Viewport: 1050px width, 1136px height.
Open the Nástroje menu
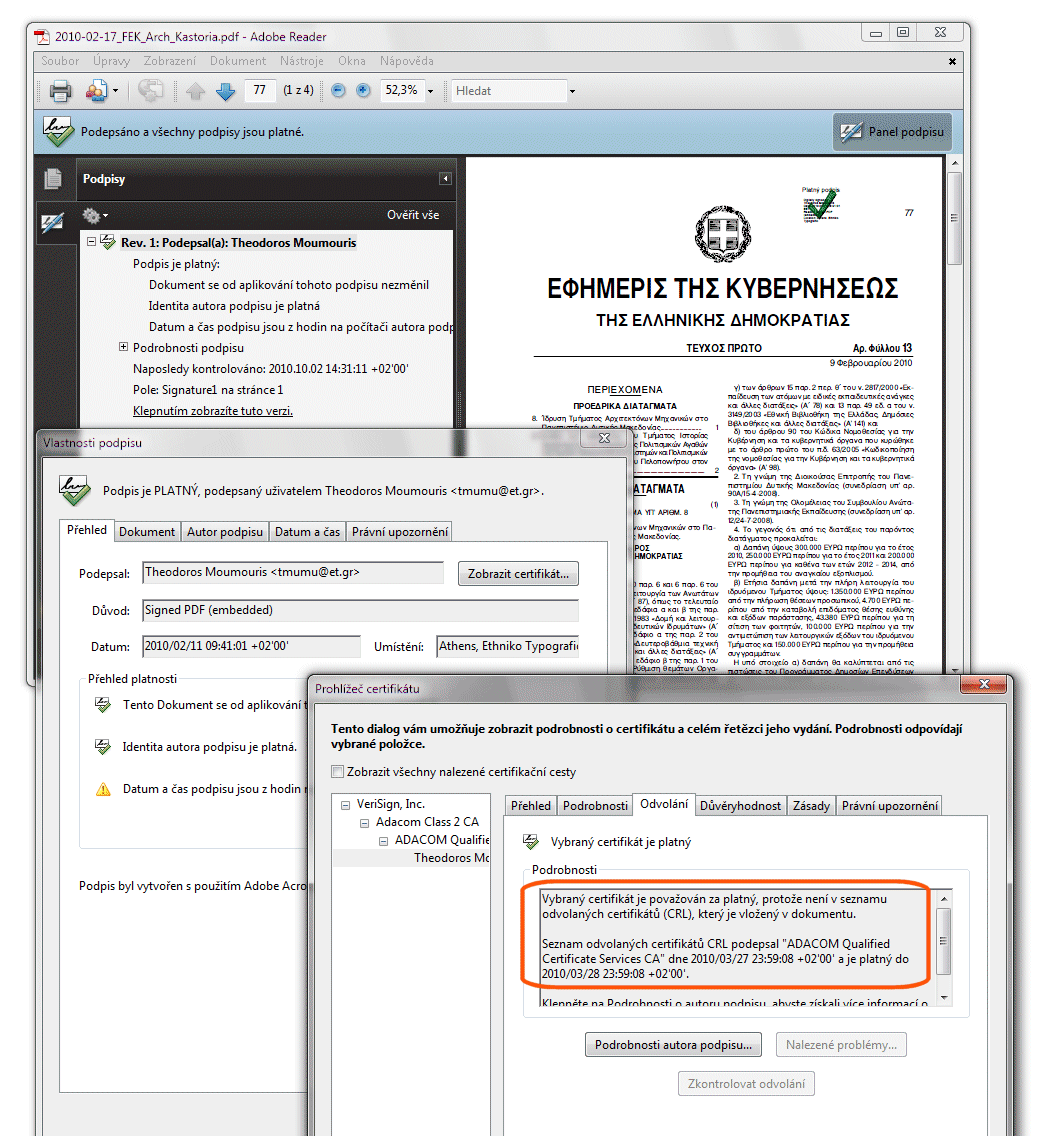coord(301,62)
